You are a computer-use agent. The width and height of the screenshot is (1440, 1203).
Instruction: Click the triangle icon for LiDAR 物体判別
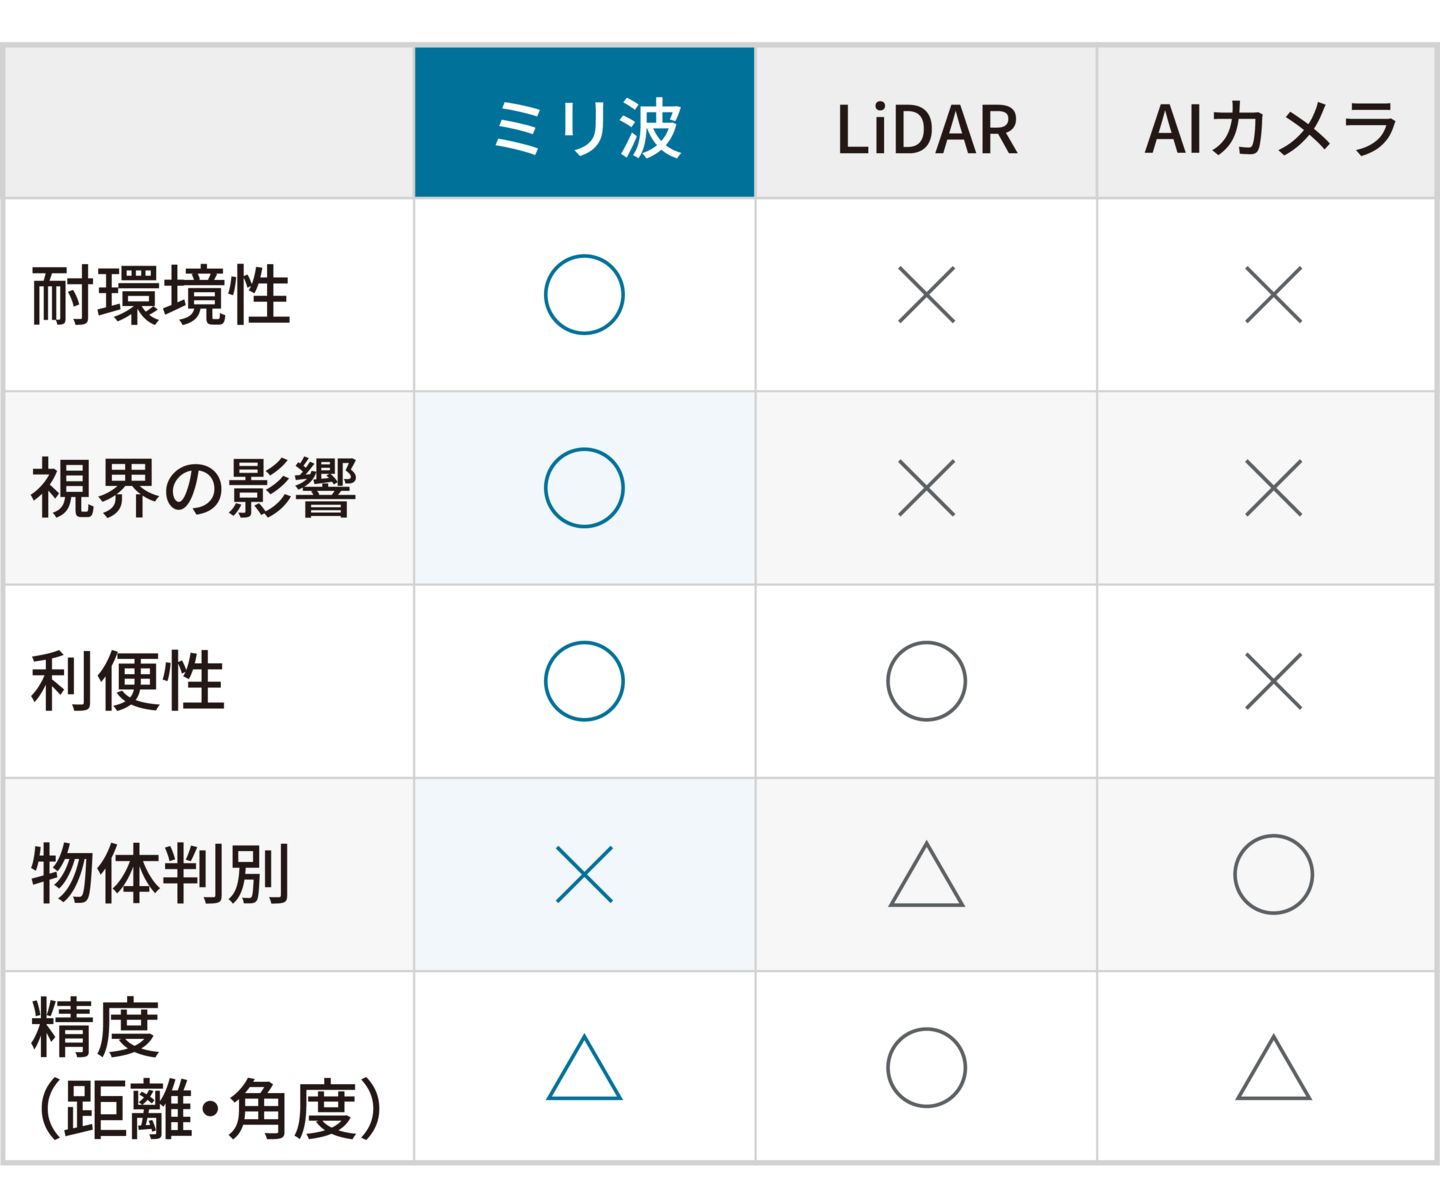tap(927, 875)
